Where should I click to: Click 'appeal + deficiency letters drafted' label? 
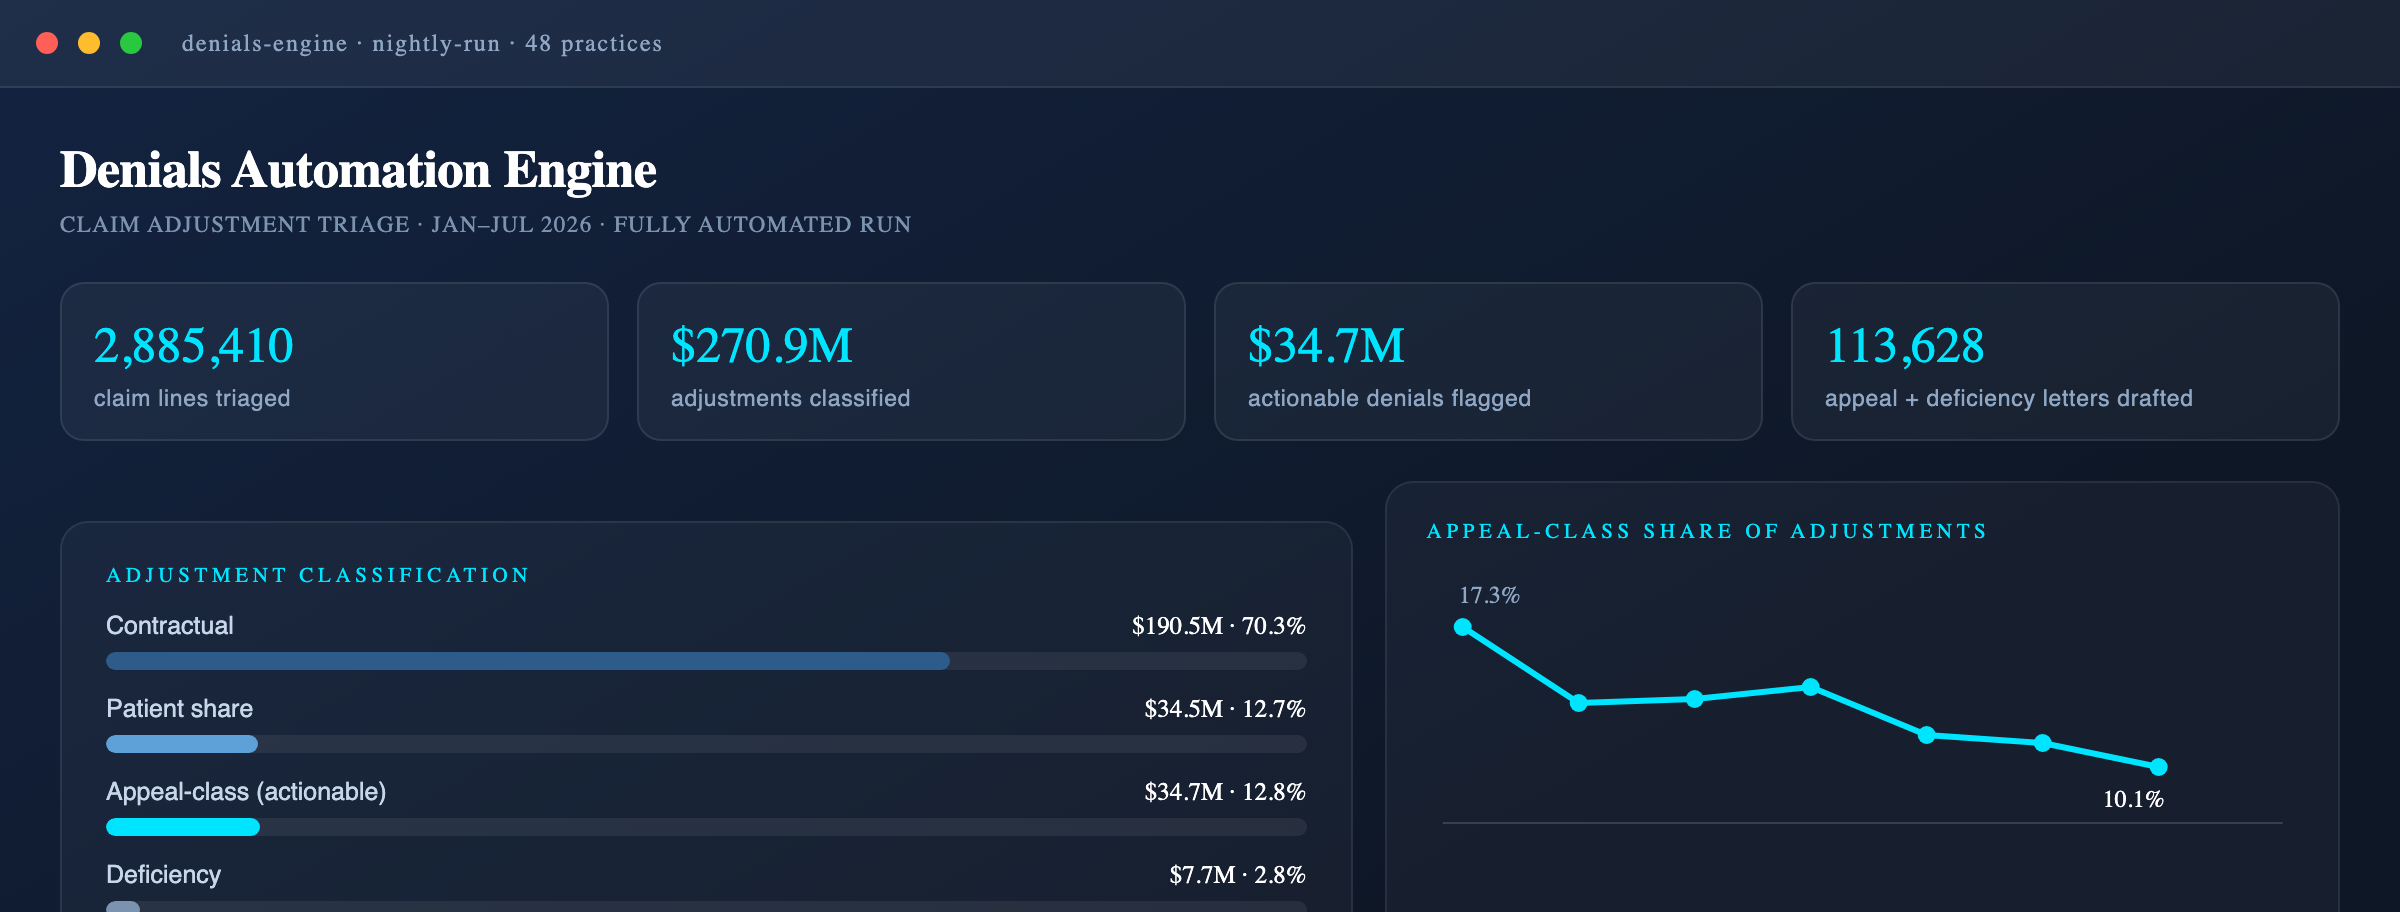tap(2008, 398)
